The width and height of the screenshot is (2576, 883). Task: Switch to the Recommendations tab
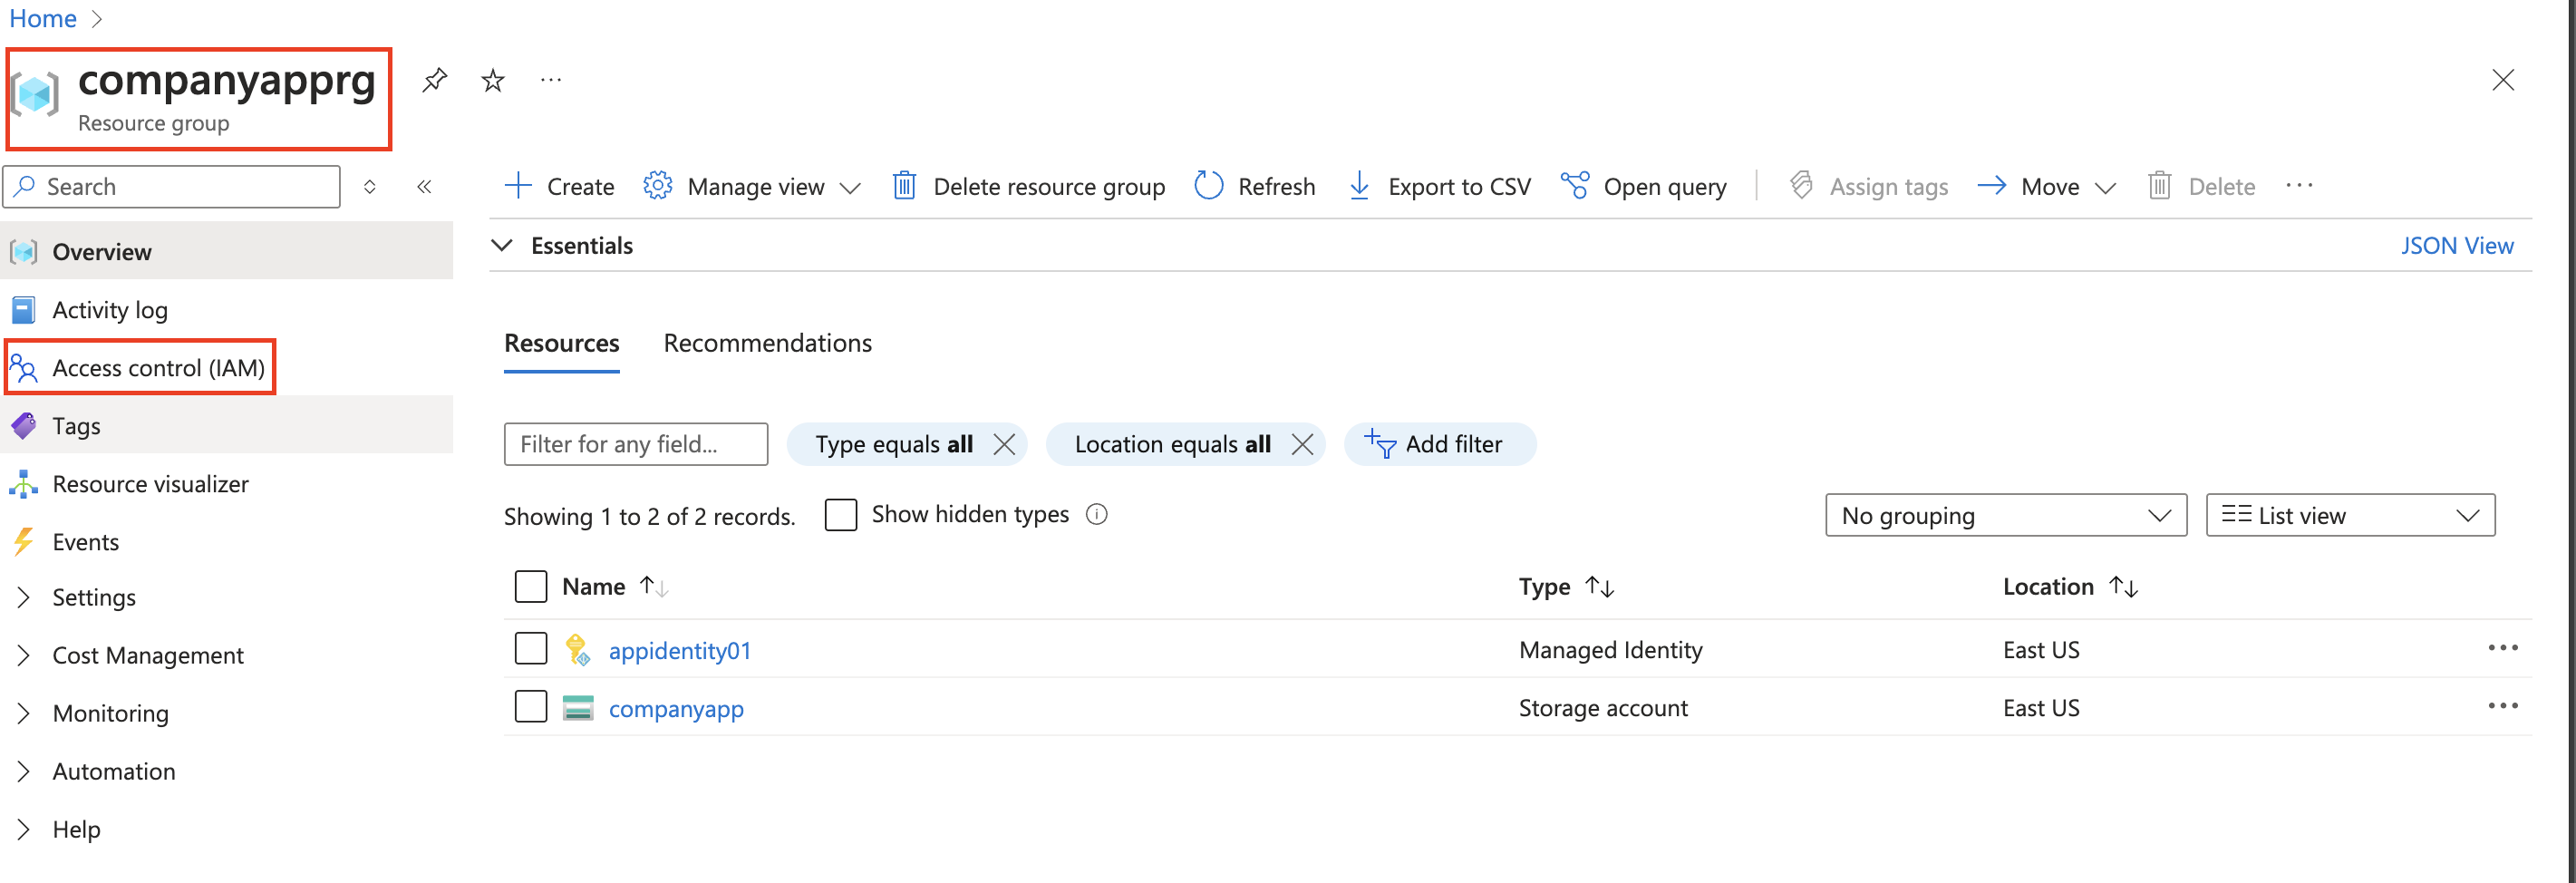767,343
